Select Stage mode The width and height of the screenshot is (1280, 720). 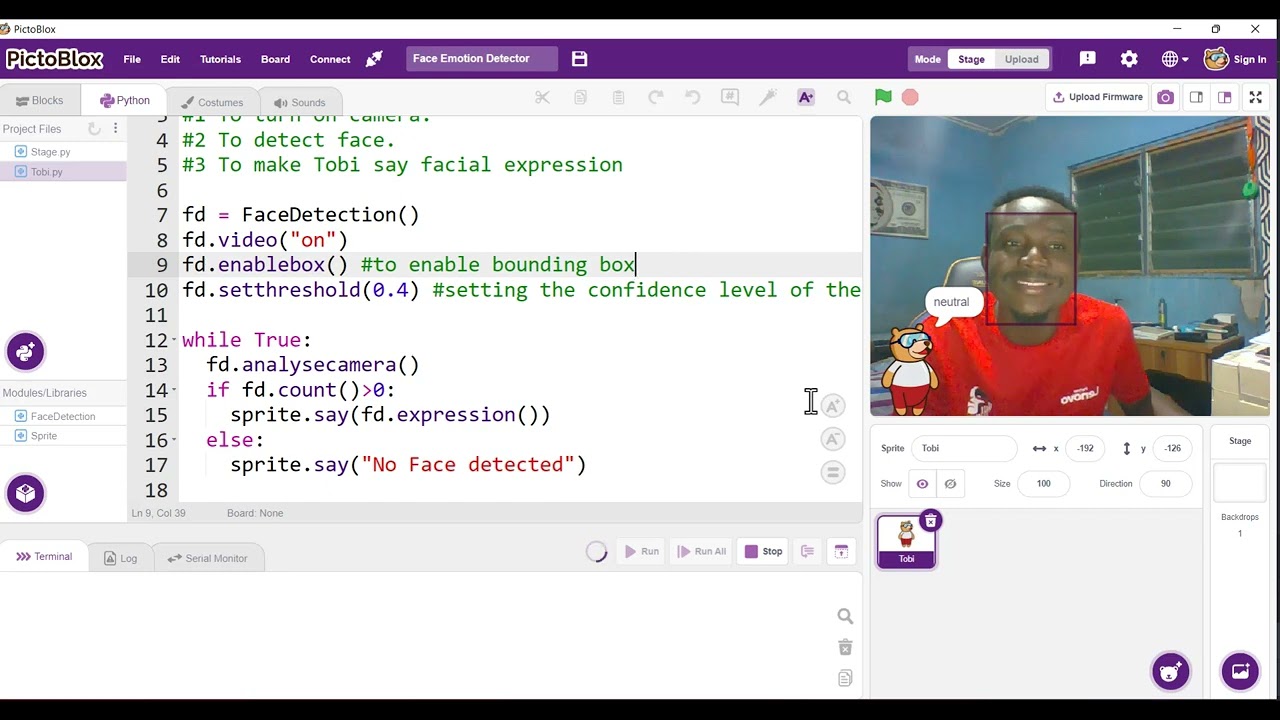tap(972, 59)
